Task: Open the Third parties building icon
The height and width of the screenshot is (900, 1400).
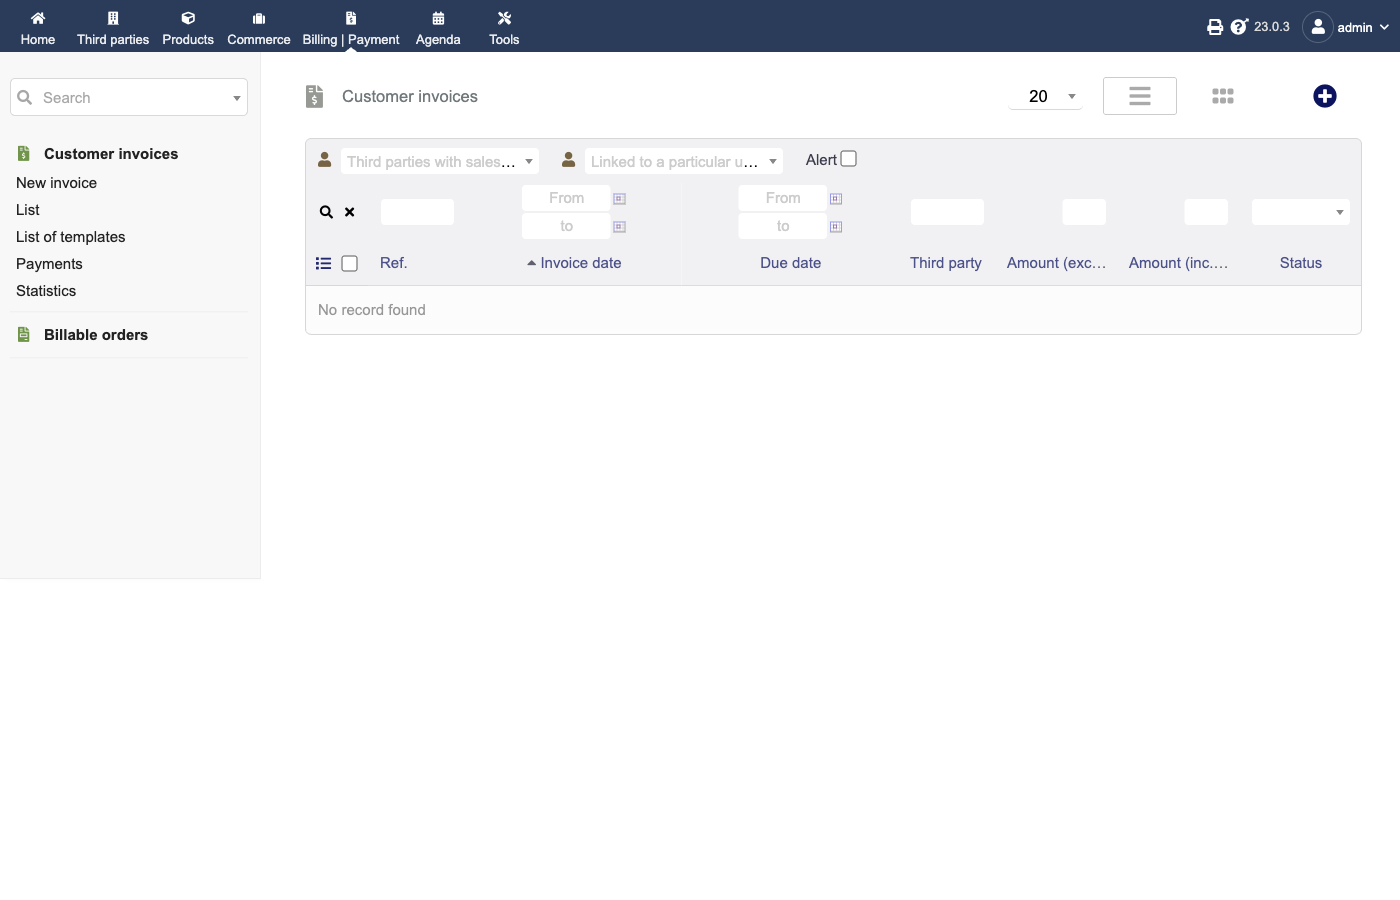Action: (113, 18)
